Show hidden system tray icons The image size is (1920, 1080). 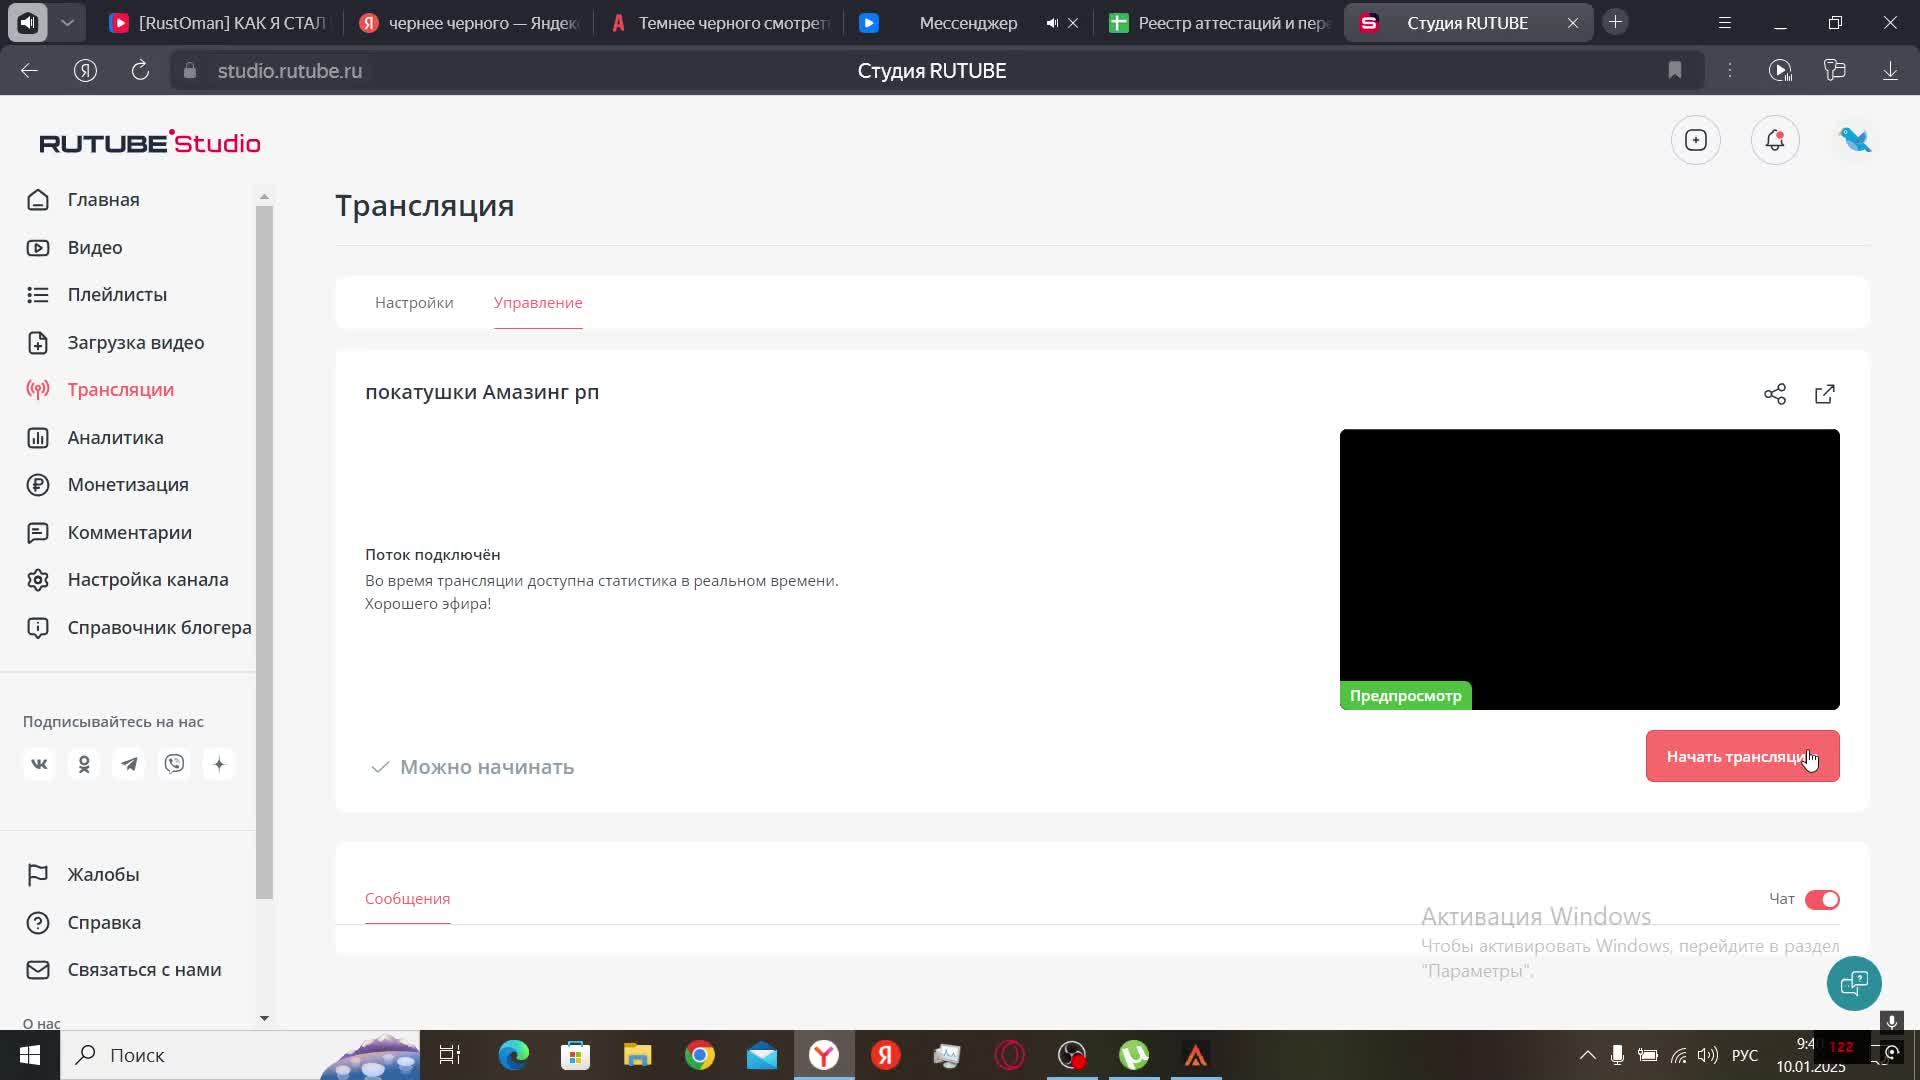point(1587,1055)
